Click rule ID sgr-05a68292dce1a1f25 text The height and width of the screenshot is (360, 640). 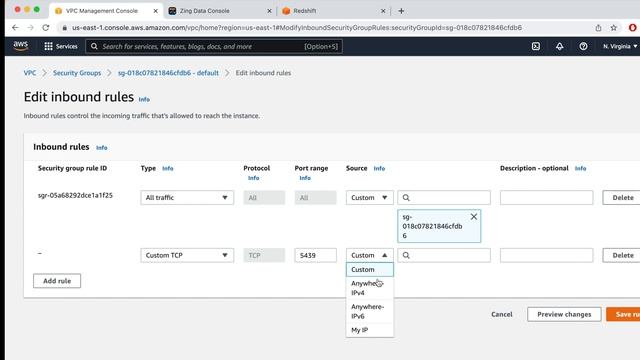[x=75, y=195]
